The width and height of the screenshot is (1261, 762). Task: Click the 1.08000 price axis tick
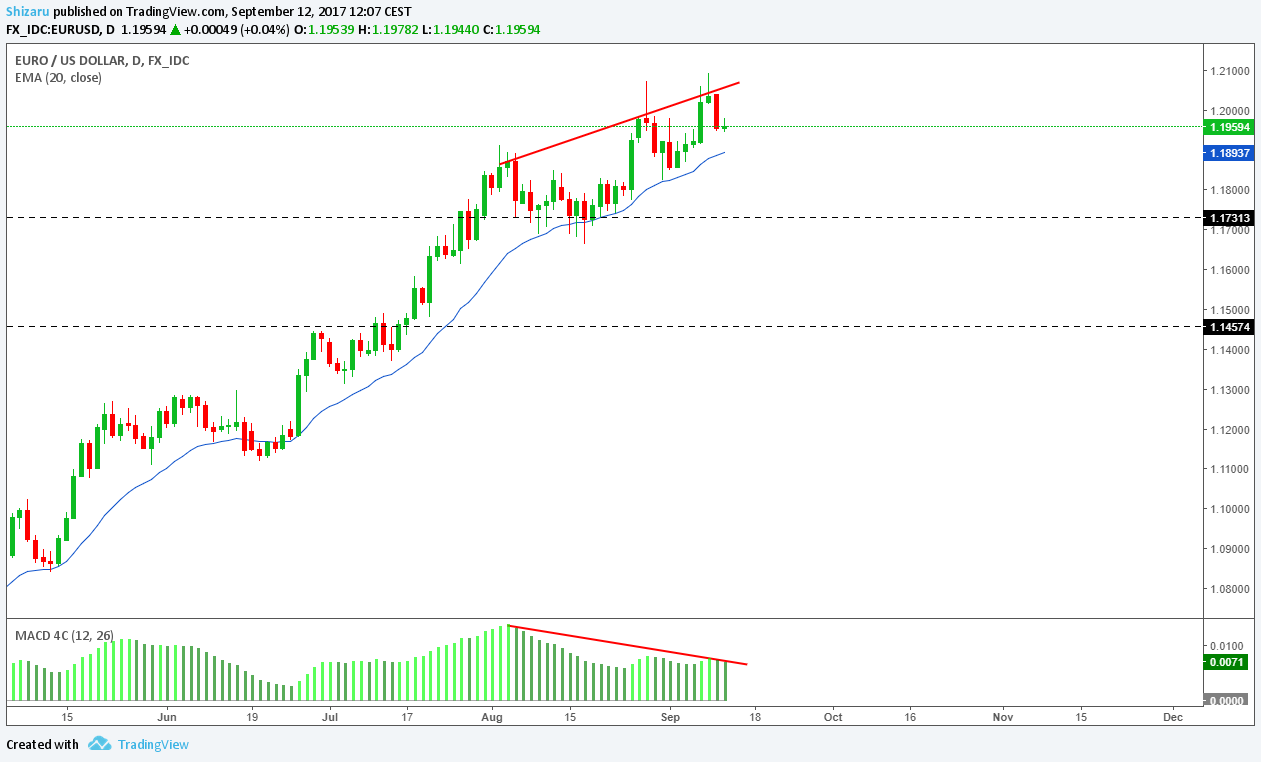click(1229, 589)
